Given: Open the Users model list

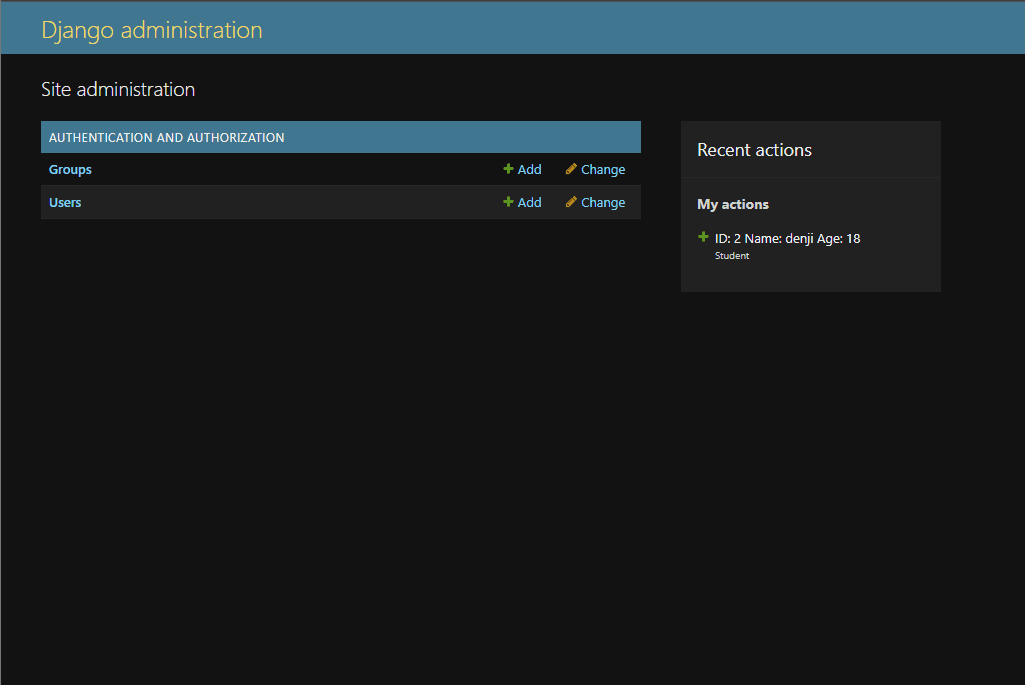Looking at the screenshot, I should click(x=65, y=203).
